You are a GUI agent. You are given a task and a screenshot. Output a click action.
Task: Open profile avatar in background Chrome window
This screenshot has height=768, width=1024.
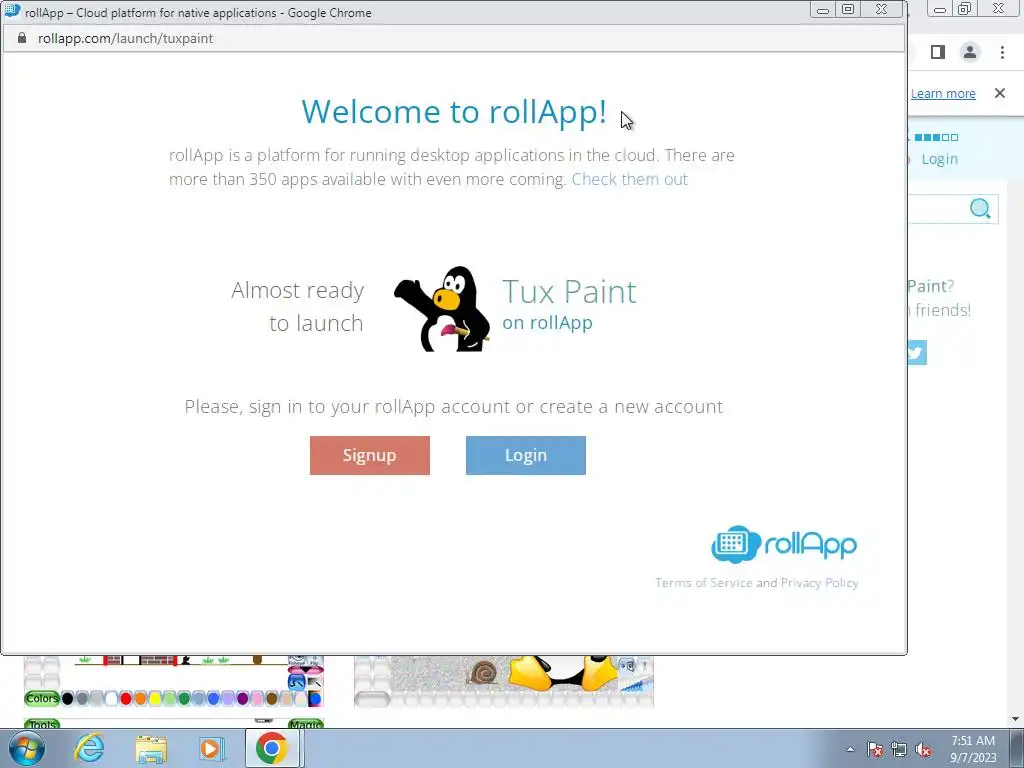(970, 52)
